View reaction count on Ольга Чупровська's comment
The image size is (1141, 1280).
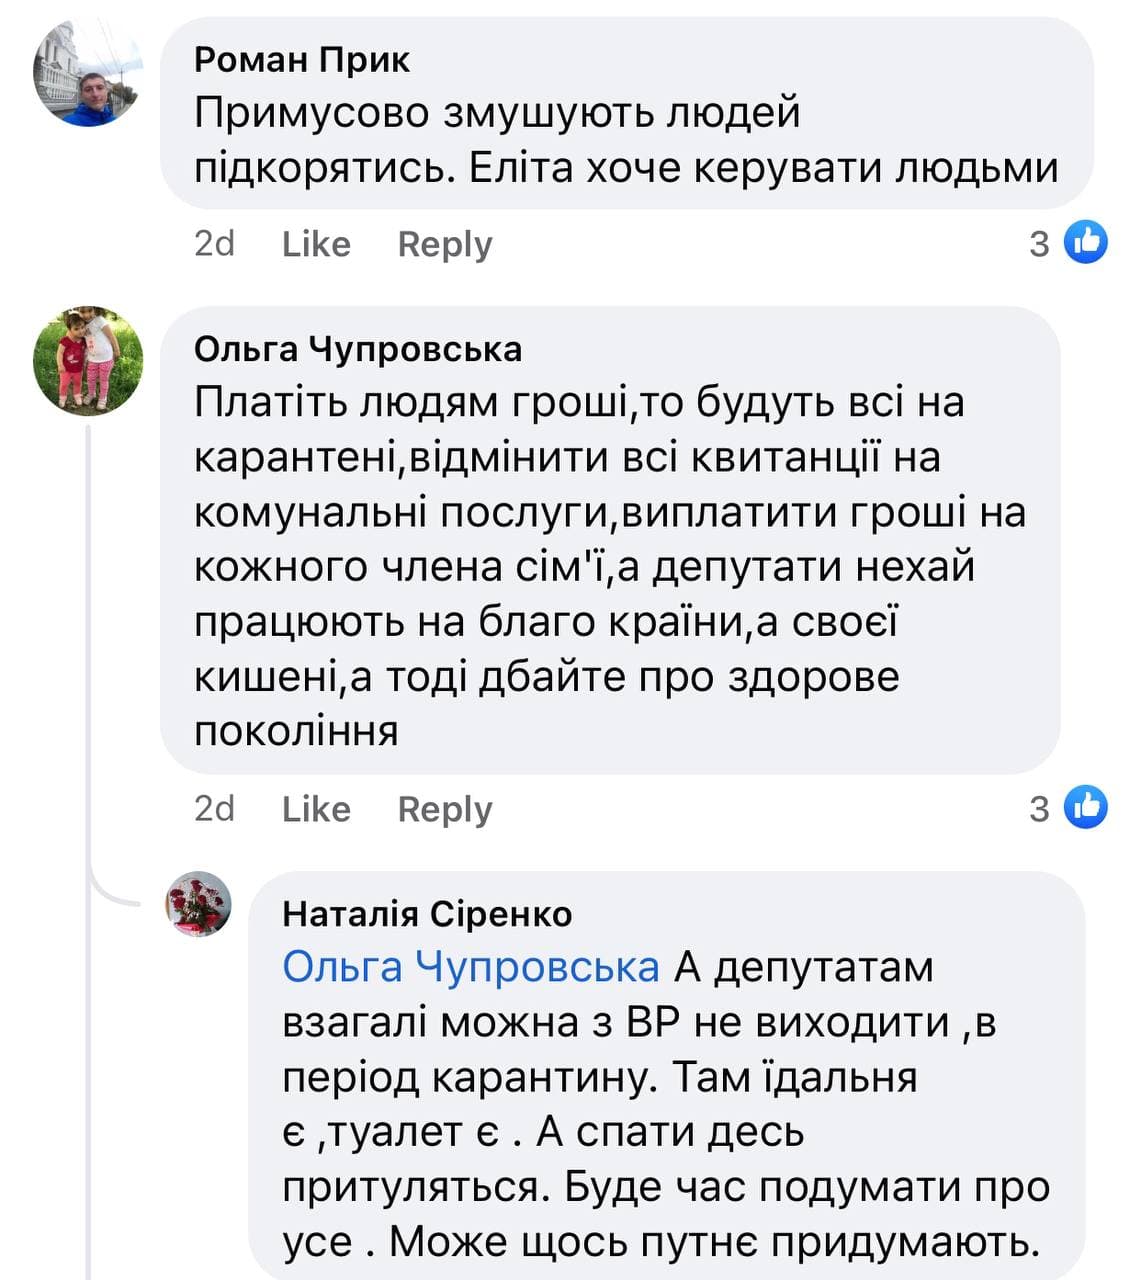(1040, 808)
